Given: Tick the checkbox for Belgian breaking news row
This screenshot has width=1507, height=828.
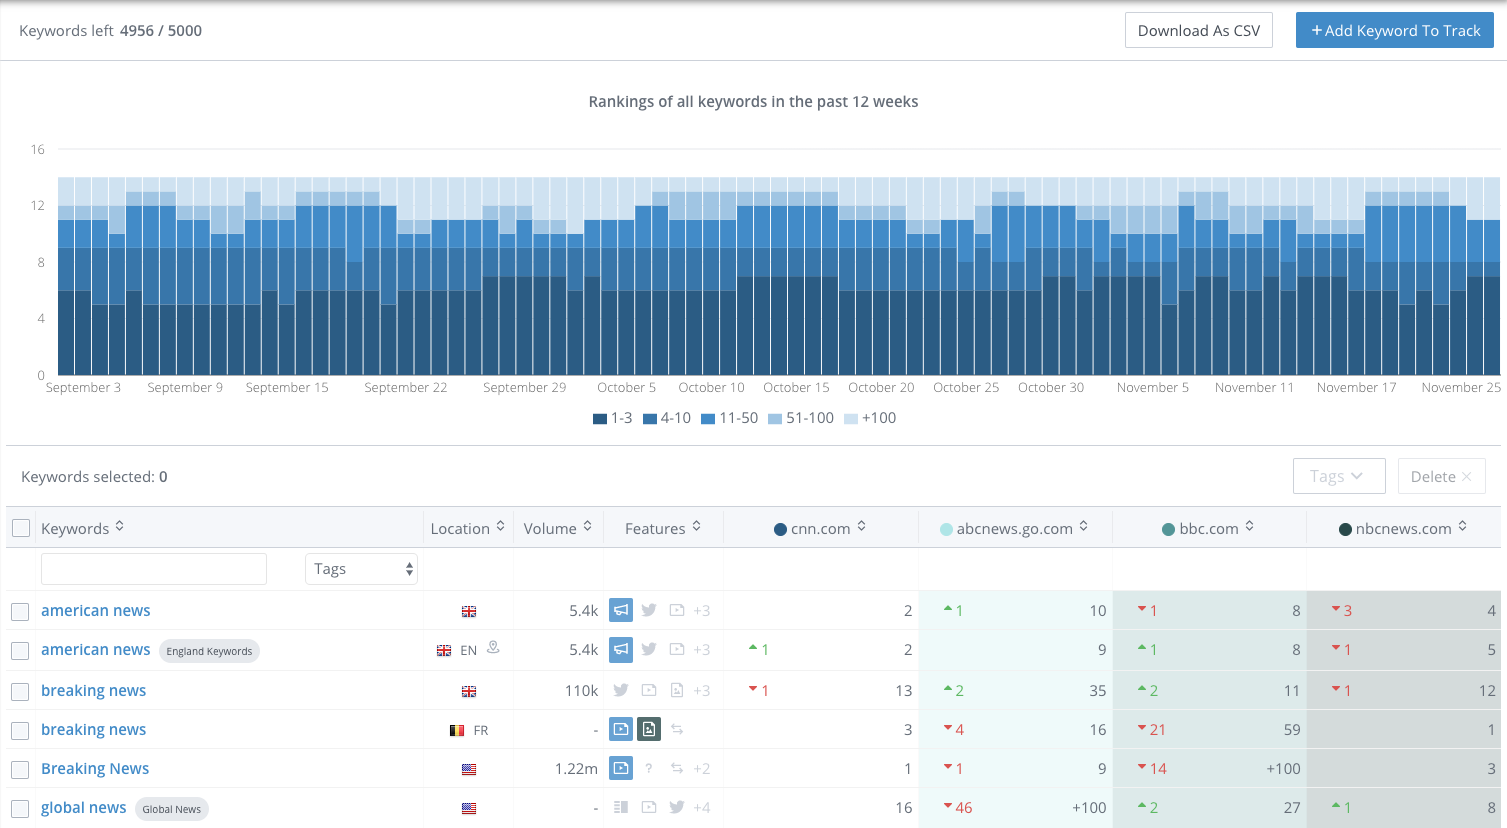Looking at the screenshot, I should pyautogui.click(x=20, y=730).
